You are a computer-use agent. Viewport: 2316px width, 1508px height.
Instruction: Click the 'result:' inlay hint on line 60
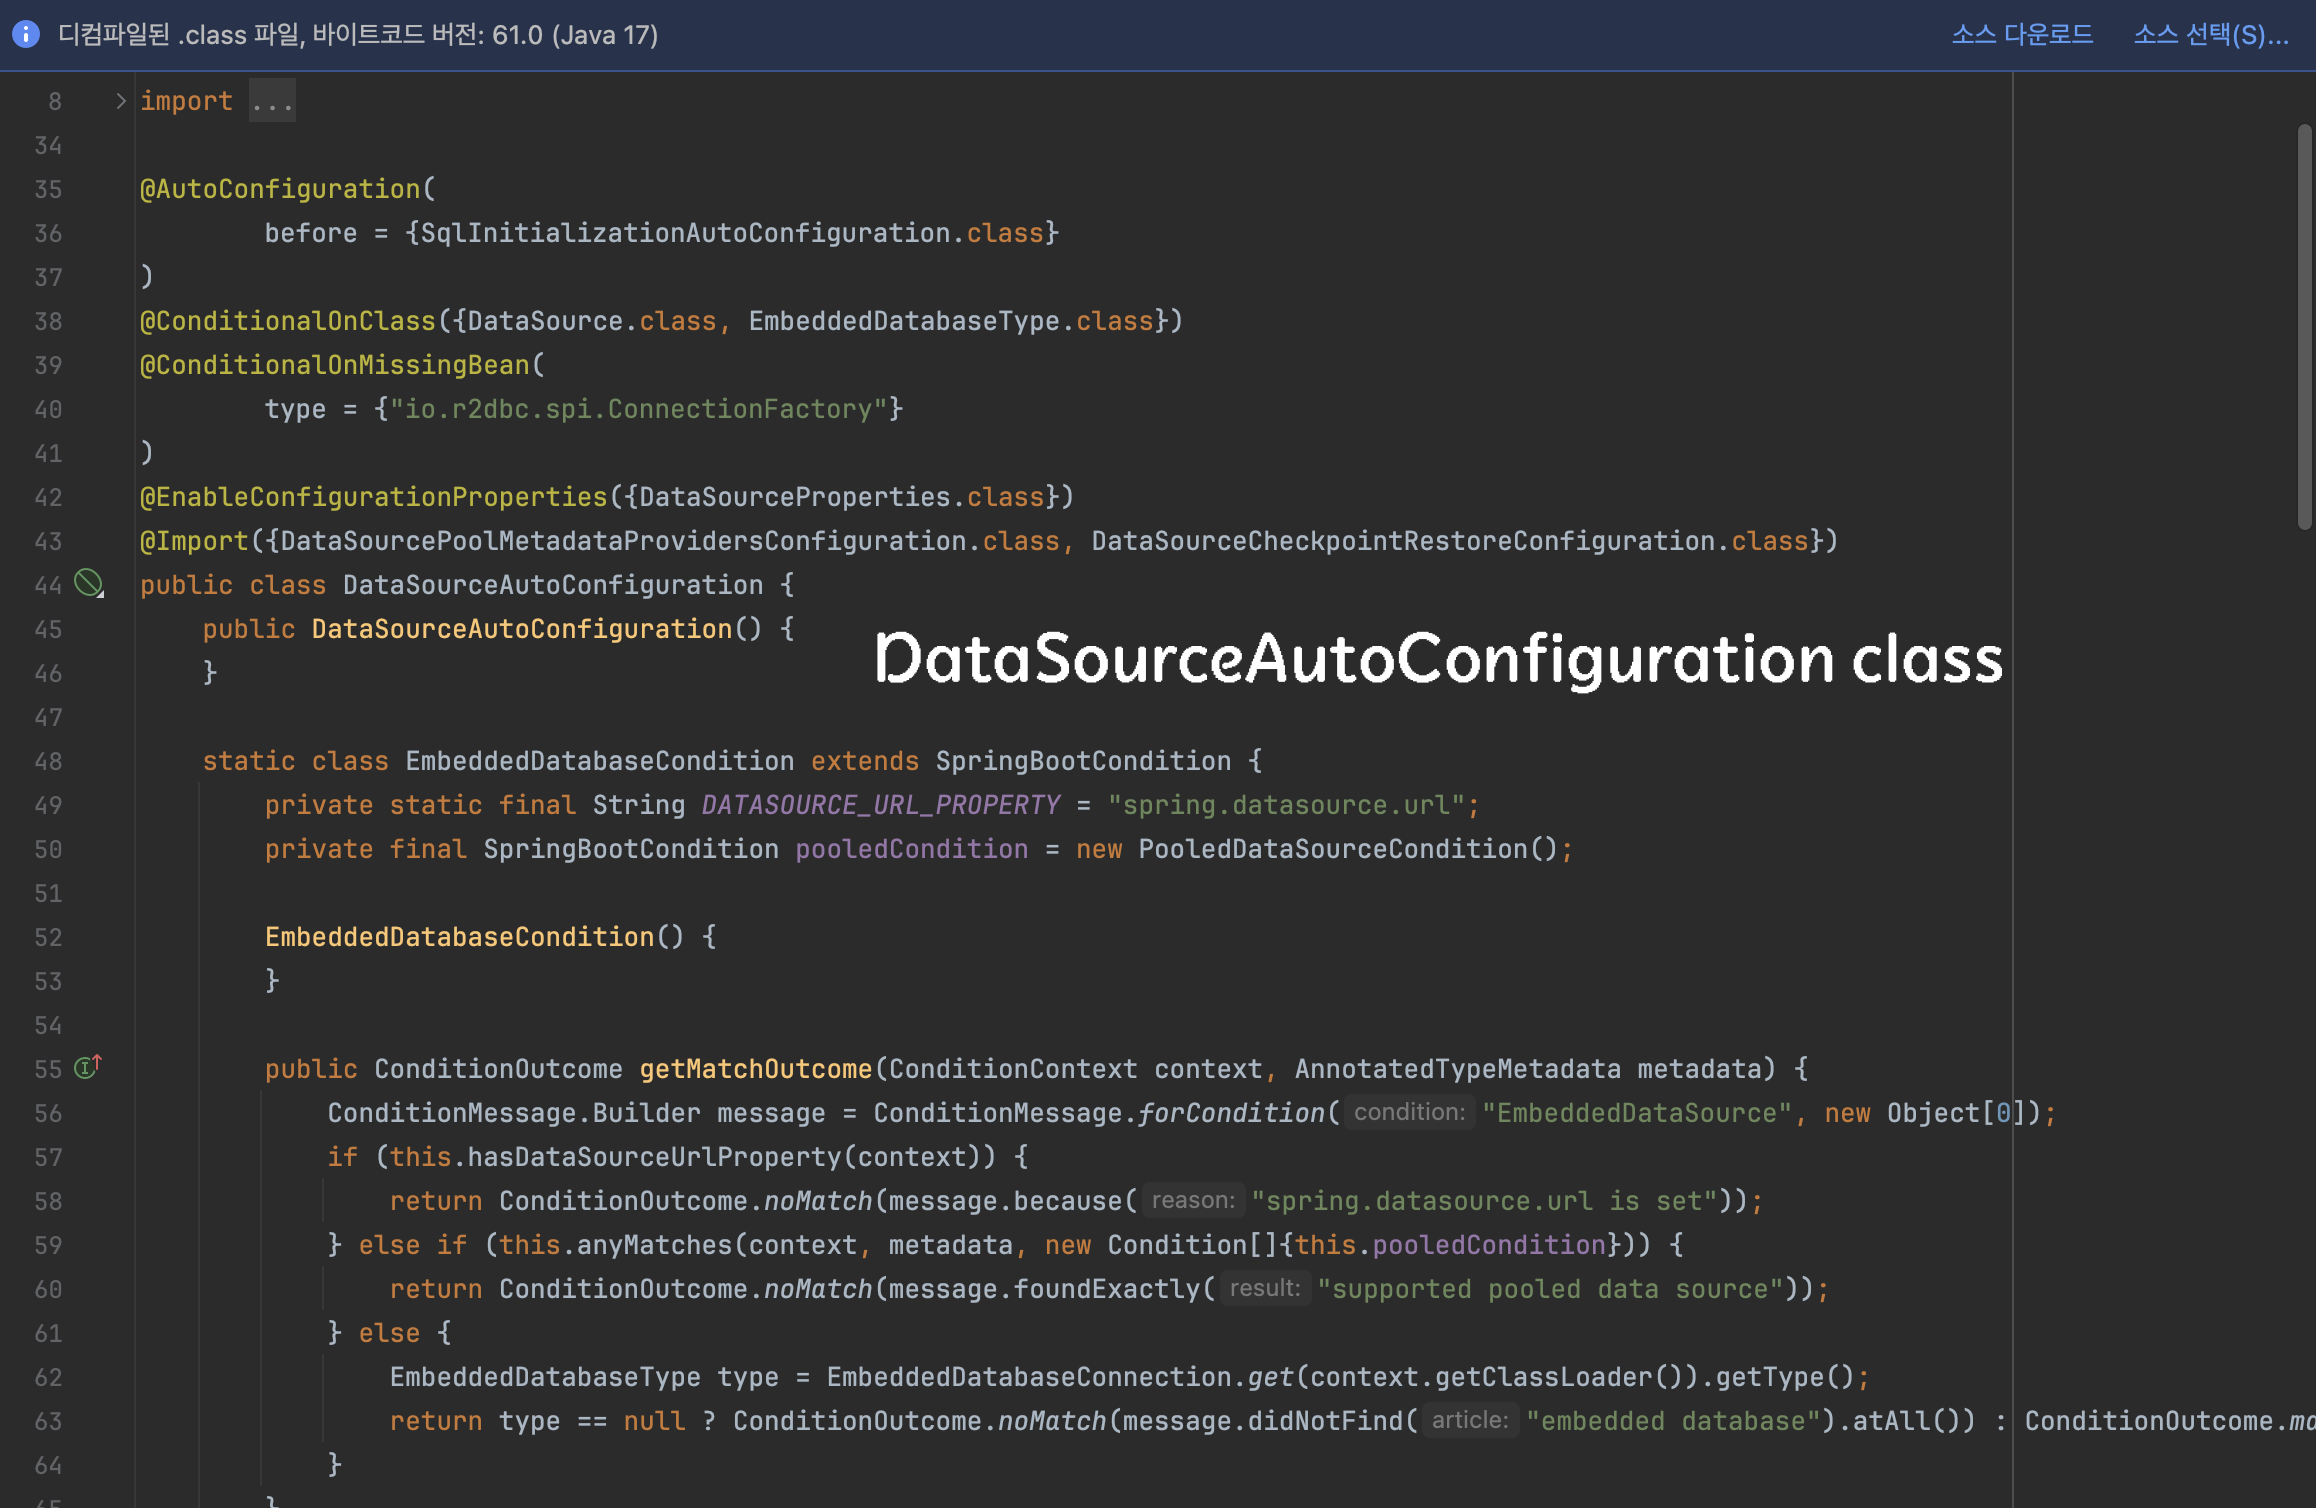point(1264,1288)
